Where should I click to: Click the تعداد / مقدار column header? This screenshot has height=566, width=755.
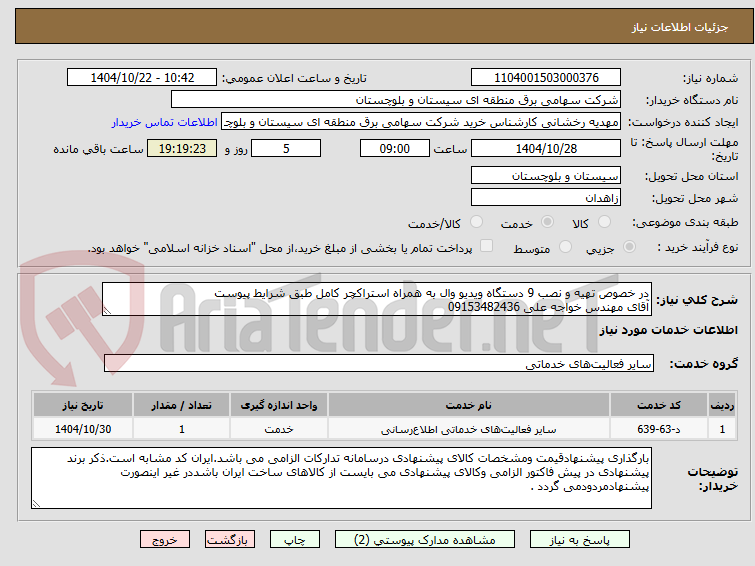pyautogui.click(x=182, y=405)
